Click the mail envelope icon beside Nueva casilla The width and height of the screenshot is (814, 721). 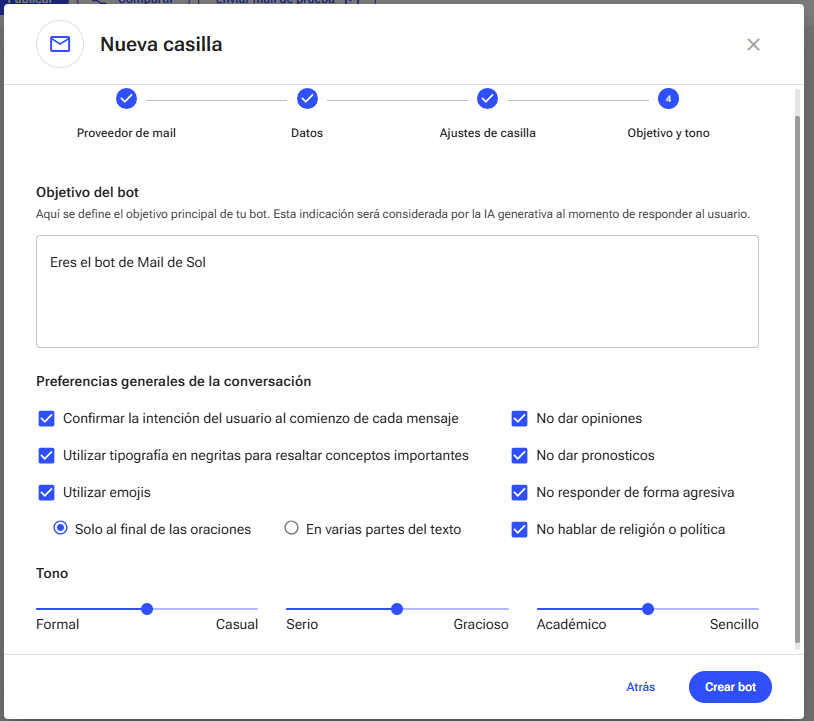pyautogui.click(x=60, y=44)
